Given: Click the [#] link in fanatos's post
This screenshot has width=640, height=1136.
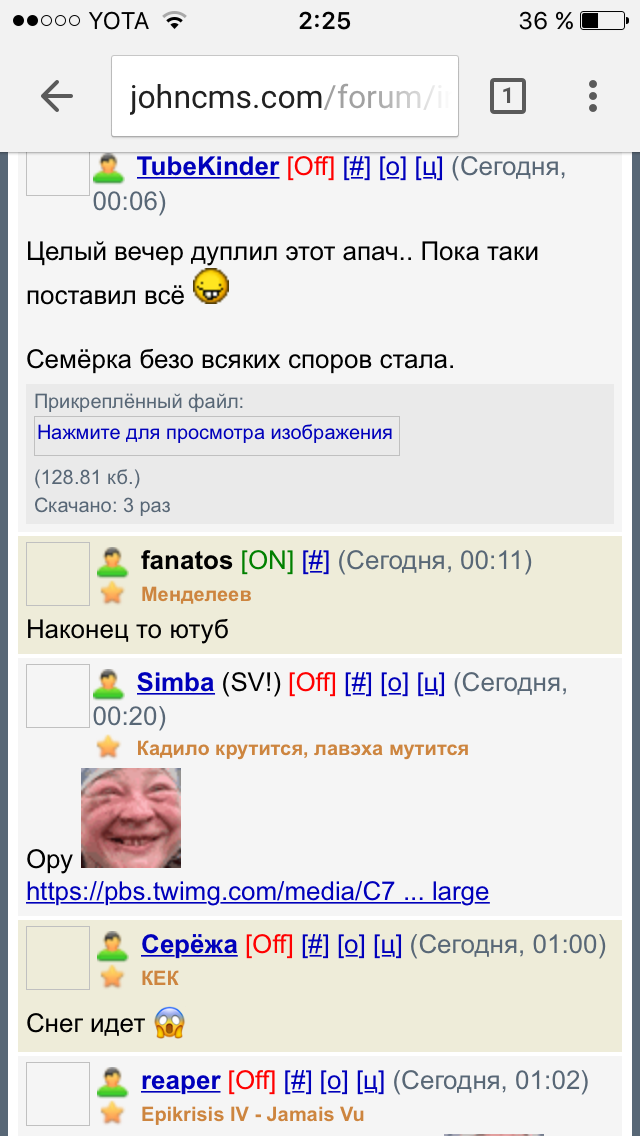Looking at the screenshot, I should coord(315,560).
